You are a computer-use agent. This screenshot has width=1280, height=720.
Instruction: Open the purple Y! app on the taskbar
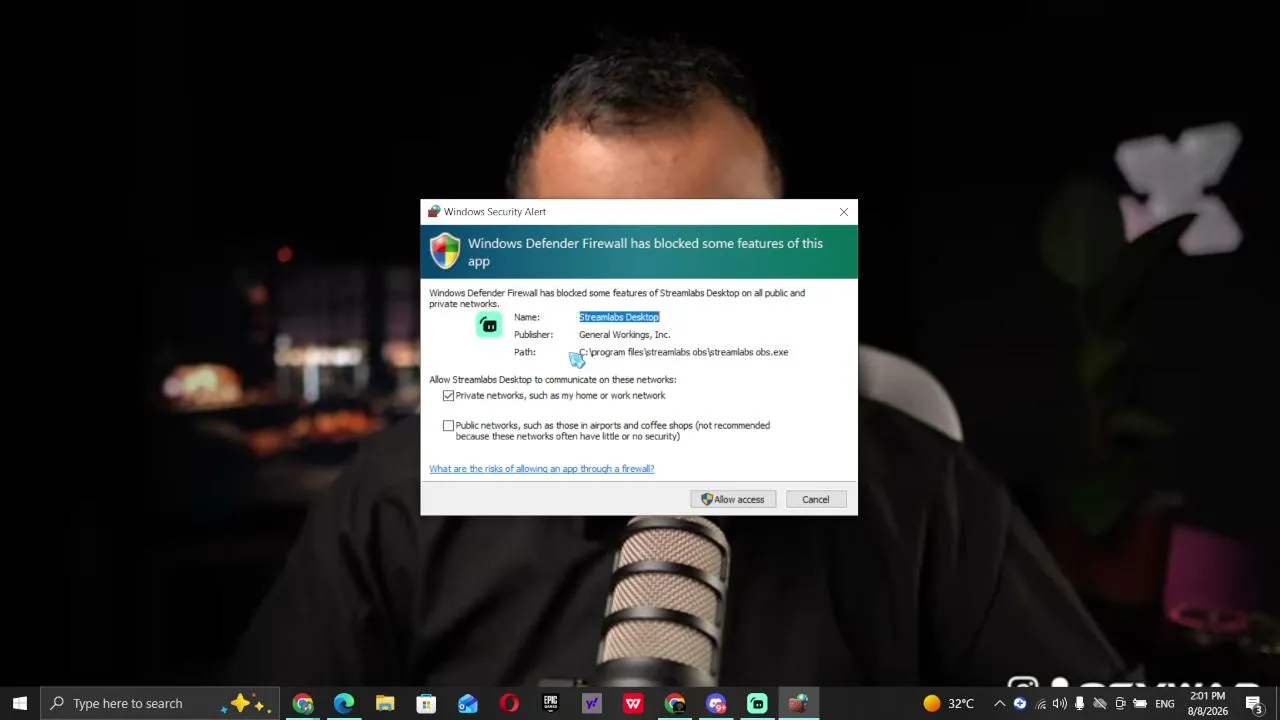click(591, 703)
